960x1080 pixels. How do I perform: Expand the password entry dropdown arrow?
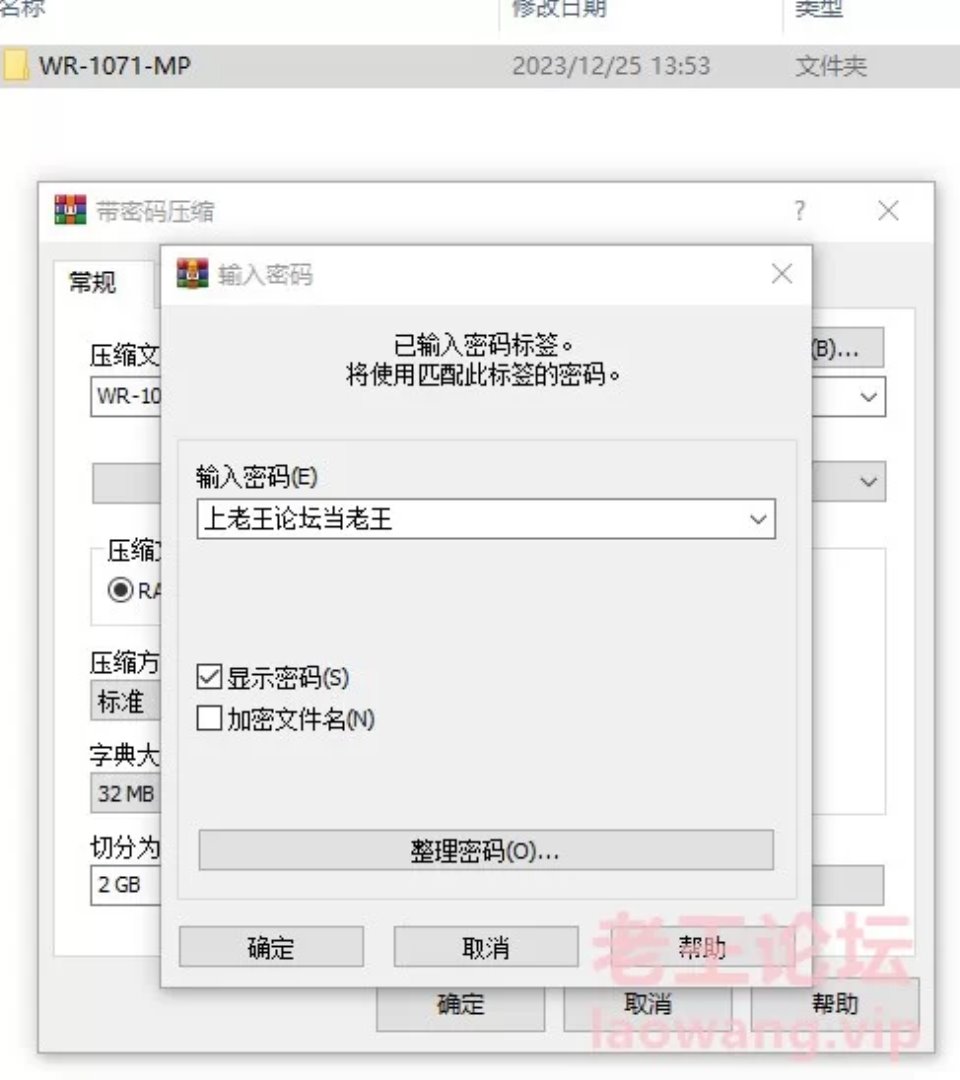tap(758, 519)
